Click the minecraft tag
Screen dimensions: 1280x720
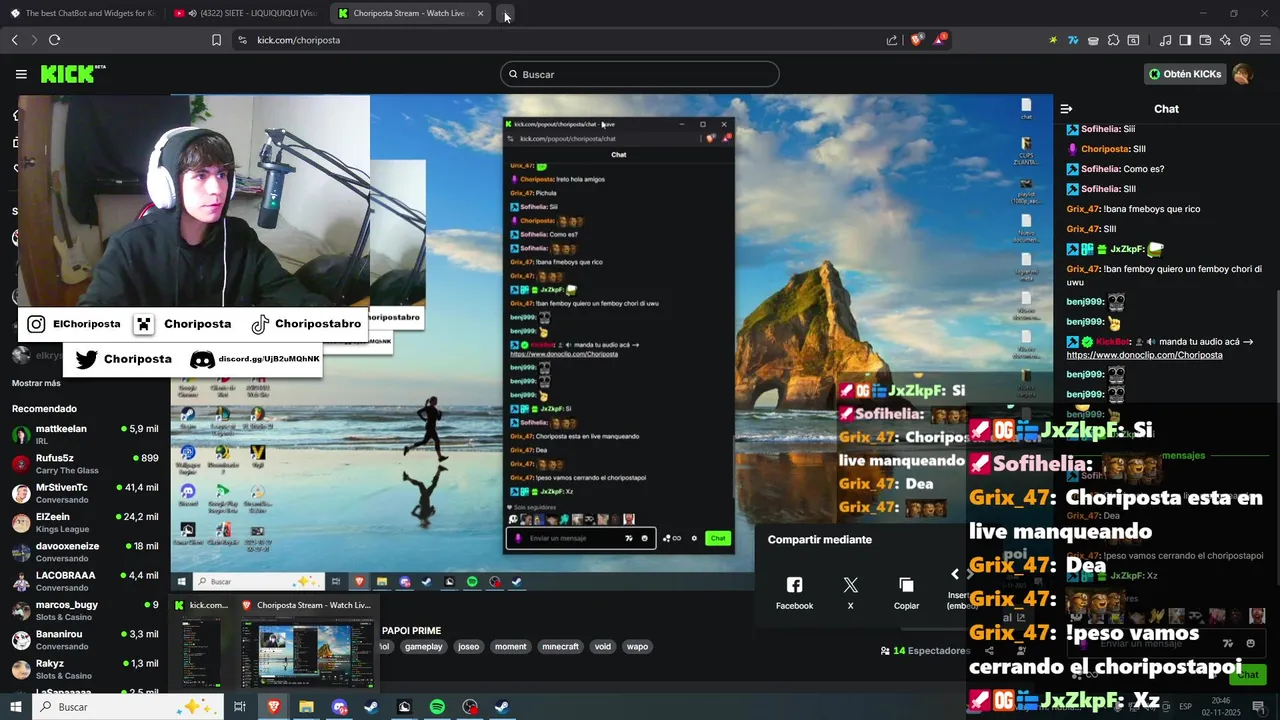(560, 647)
